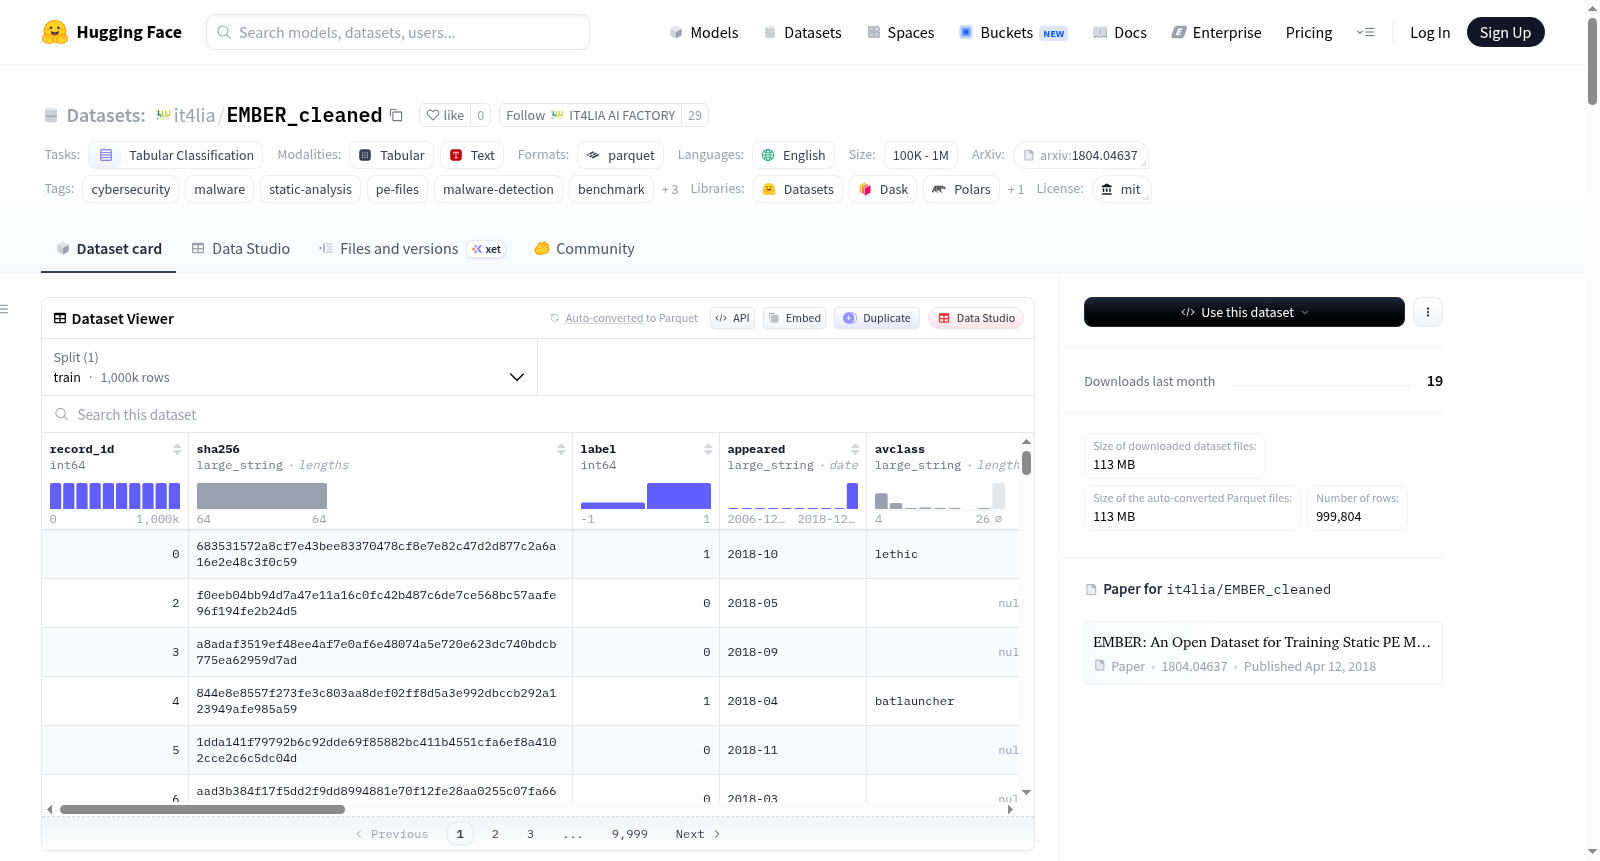Filter by Tabular Classification task
1600x861 pixels.
coord(176,155)
